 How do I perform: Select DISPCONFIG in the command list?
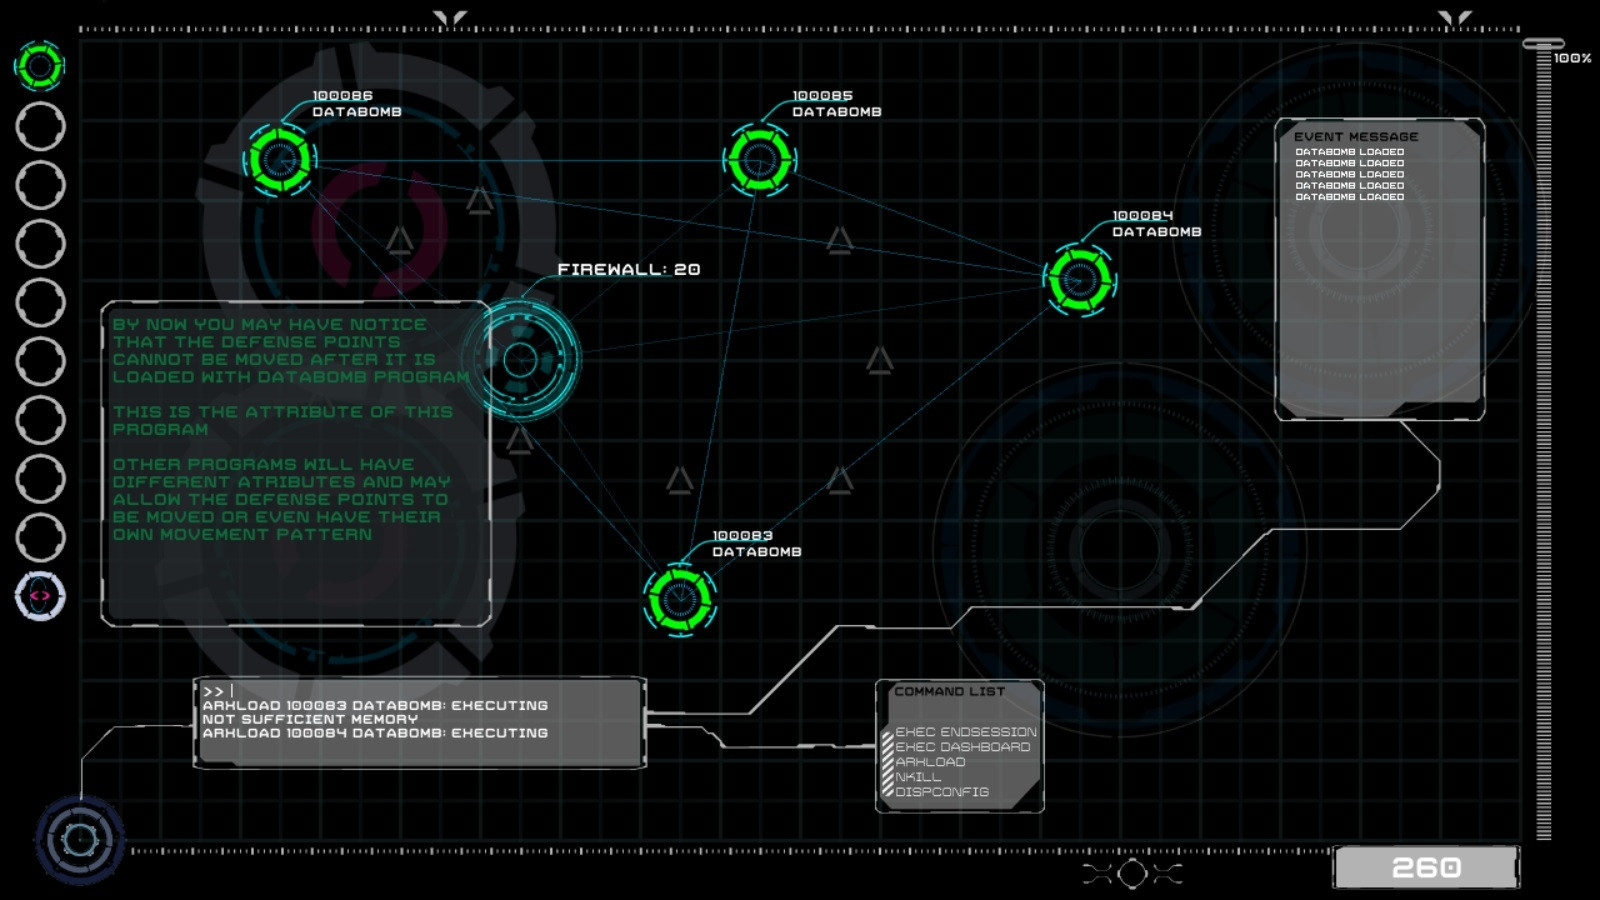click(x=942, y=792)
